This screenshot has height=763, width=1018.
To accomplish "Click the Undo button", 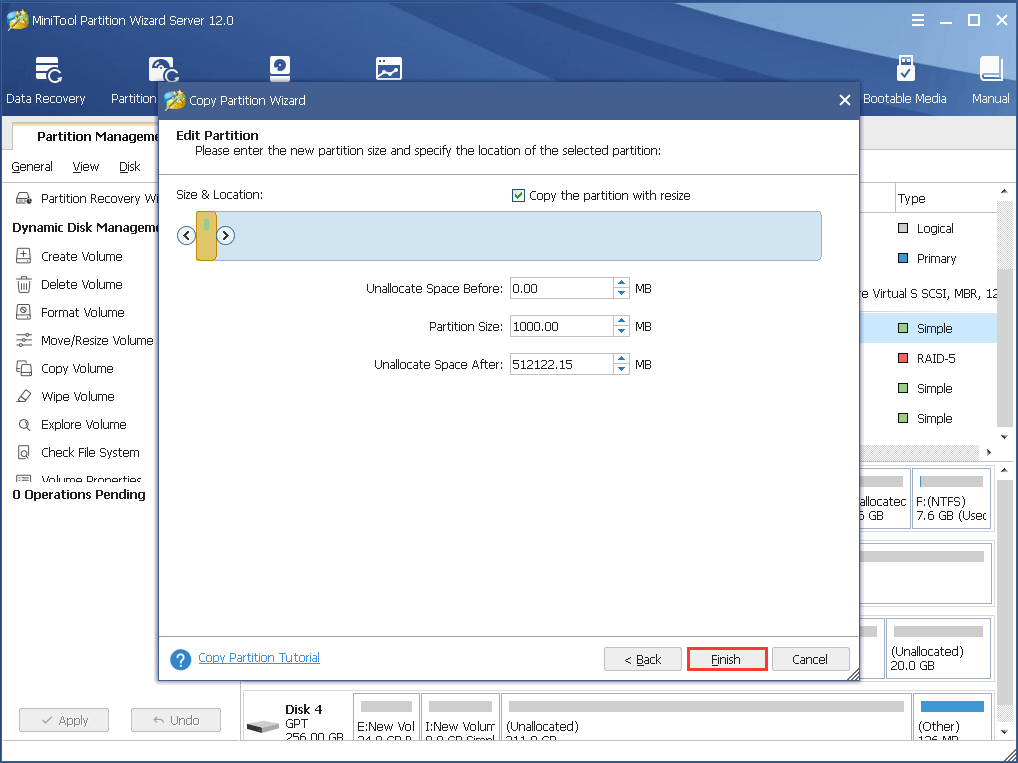I will point(176,720).
